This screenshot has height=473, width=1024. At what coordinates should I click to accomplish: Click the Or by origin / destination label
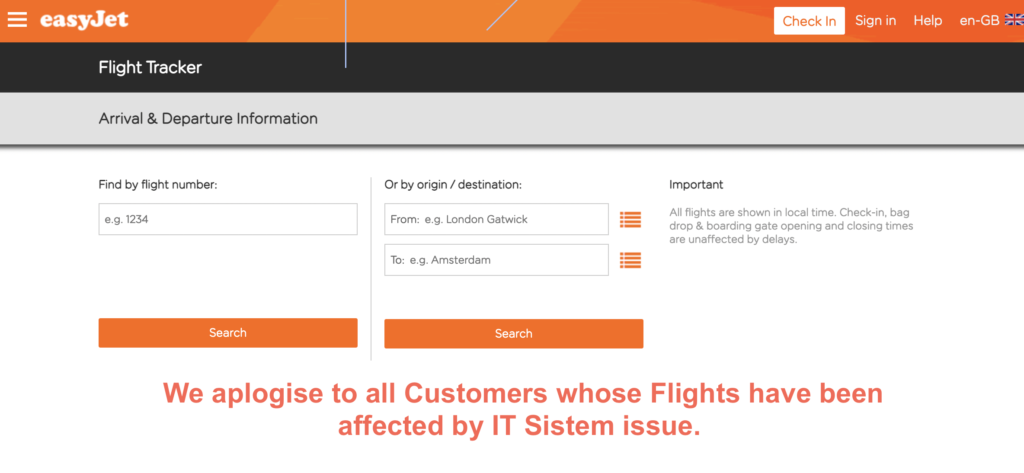(x=453, y=185)
